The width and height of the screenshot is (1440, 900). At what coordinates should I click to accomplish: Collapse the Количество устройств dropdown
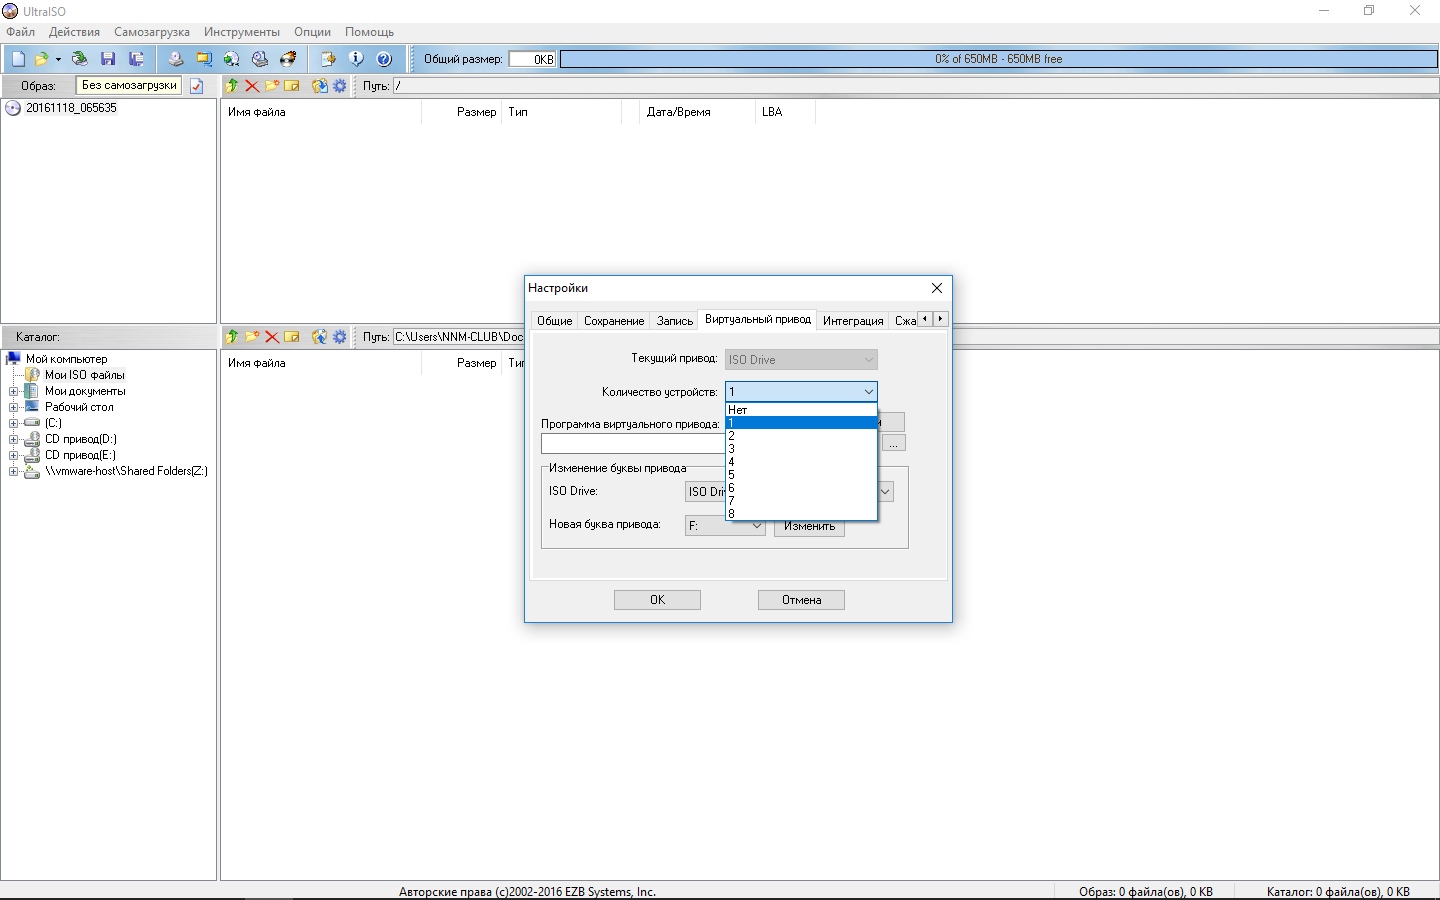868,391
